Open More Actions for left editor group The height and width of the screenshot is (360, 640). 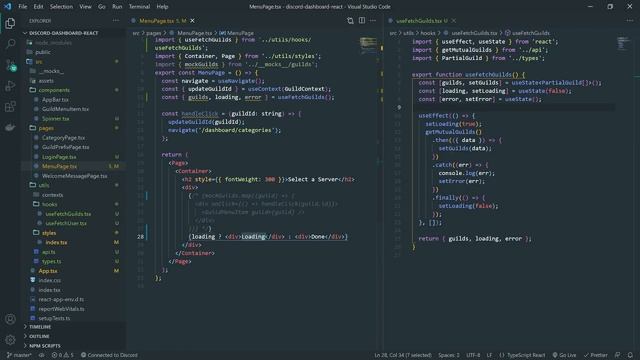373,20
